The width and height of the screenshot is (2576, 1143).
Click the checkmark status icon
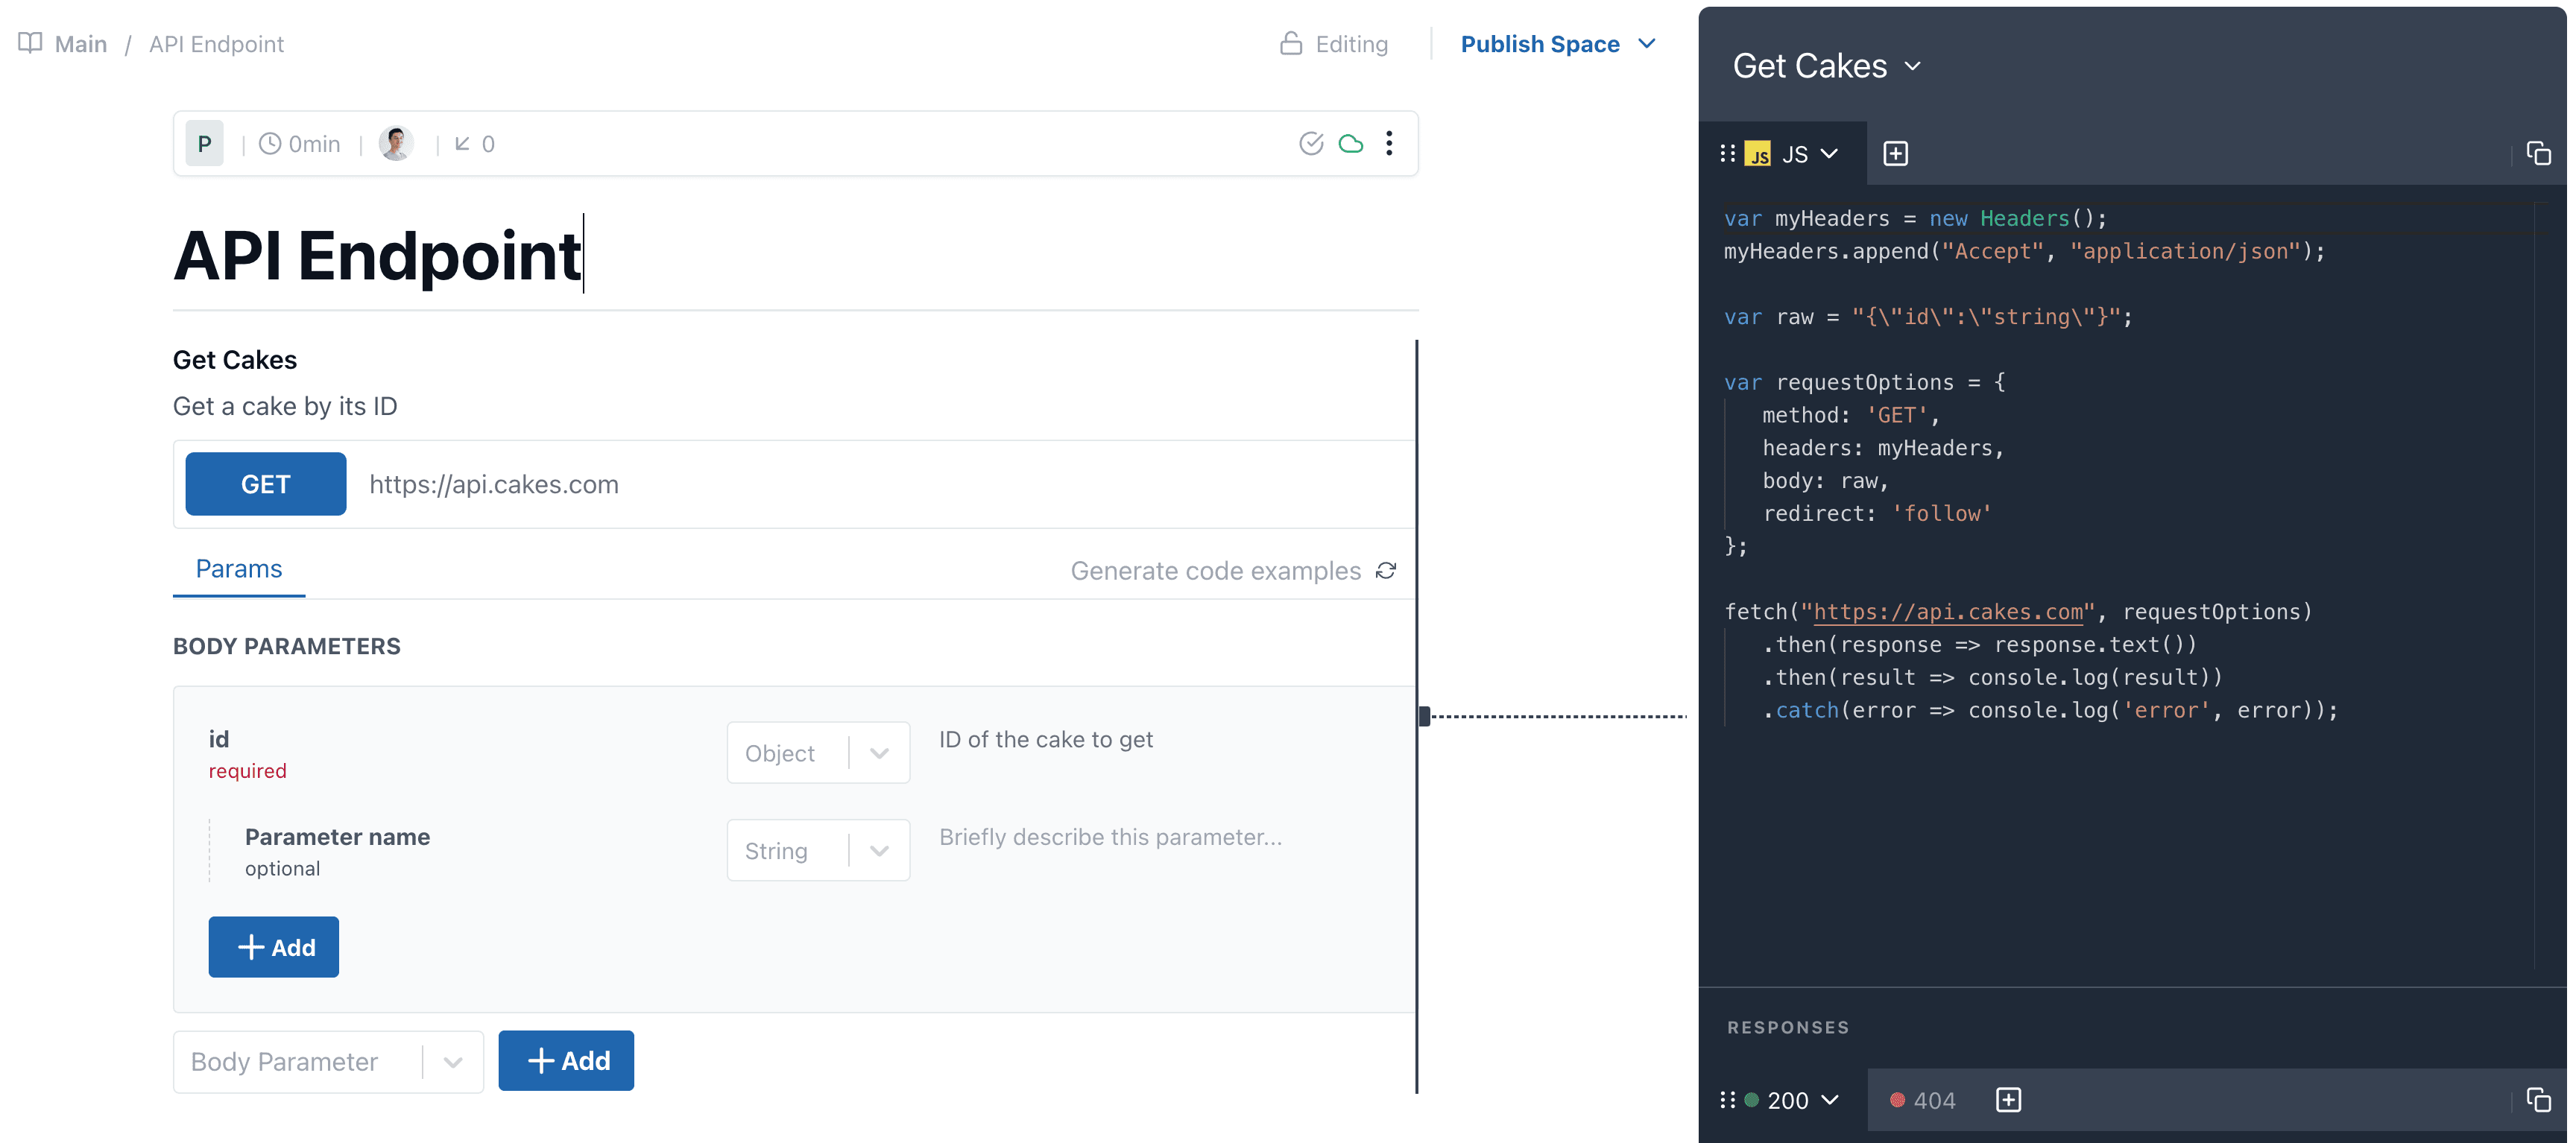point(1311,144)
